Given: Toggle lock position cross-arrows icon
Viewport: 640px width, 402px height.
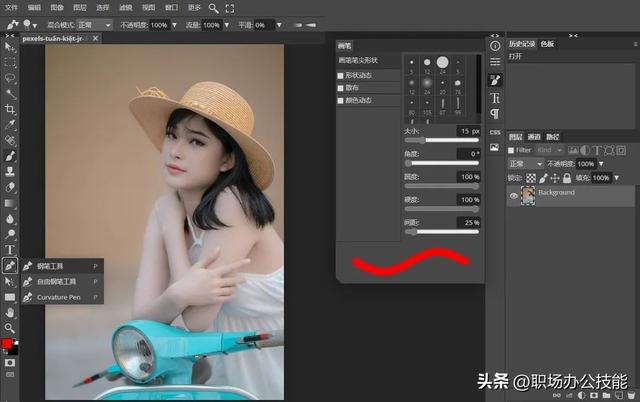Looking at the screenshot, I should click(555, 178).
